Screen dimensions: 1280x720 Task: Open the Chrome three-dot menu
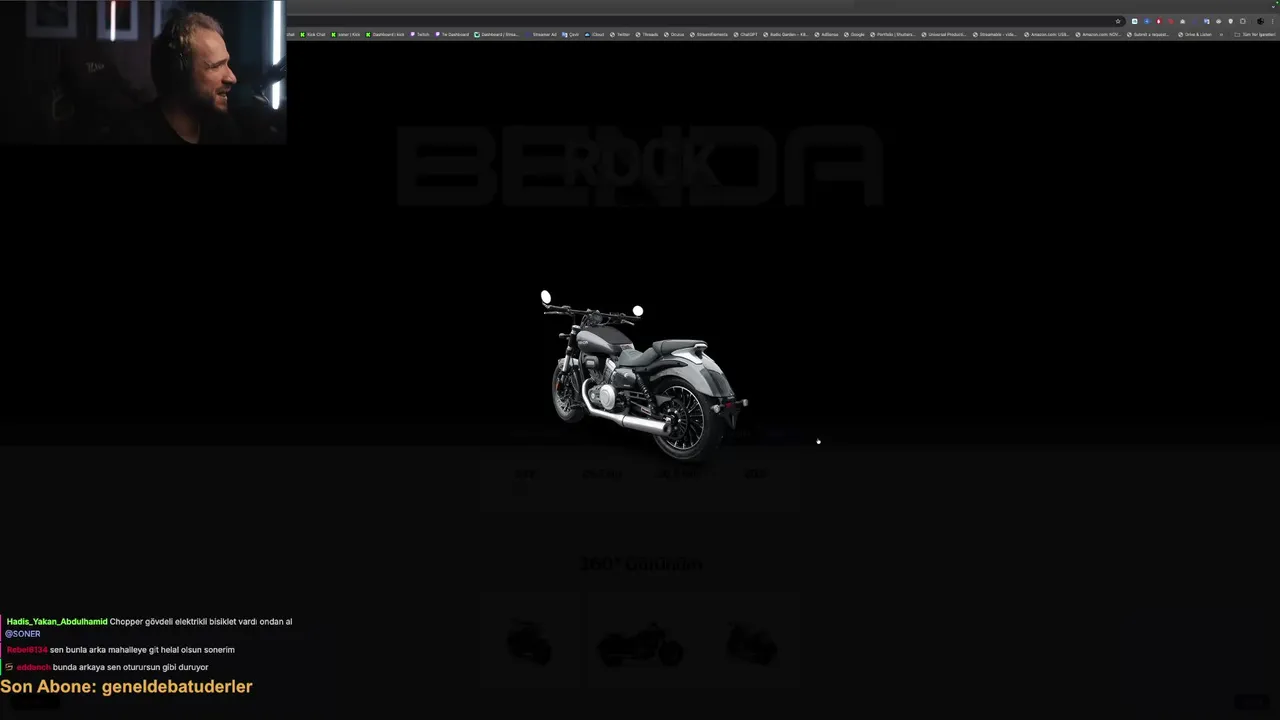(x=1273, y=21)
